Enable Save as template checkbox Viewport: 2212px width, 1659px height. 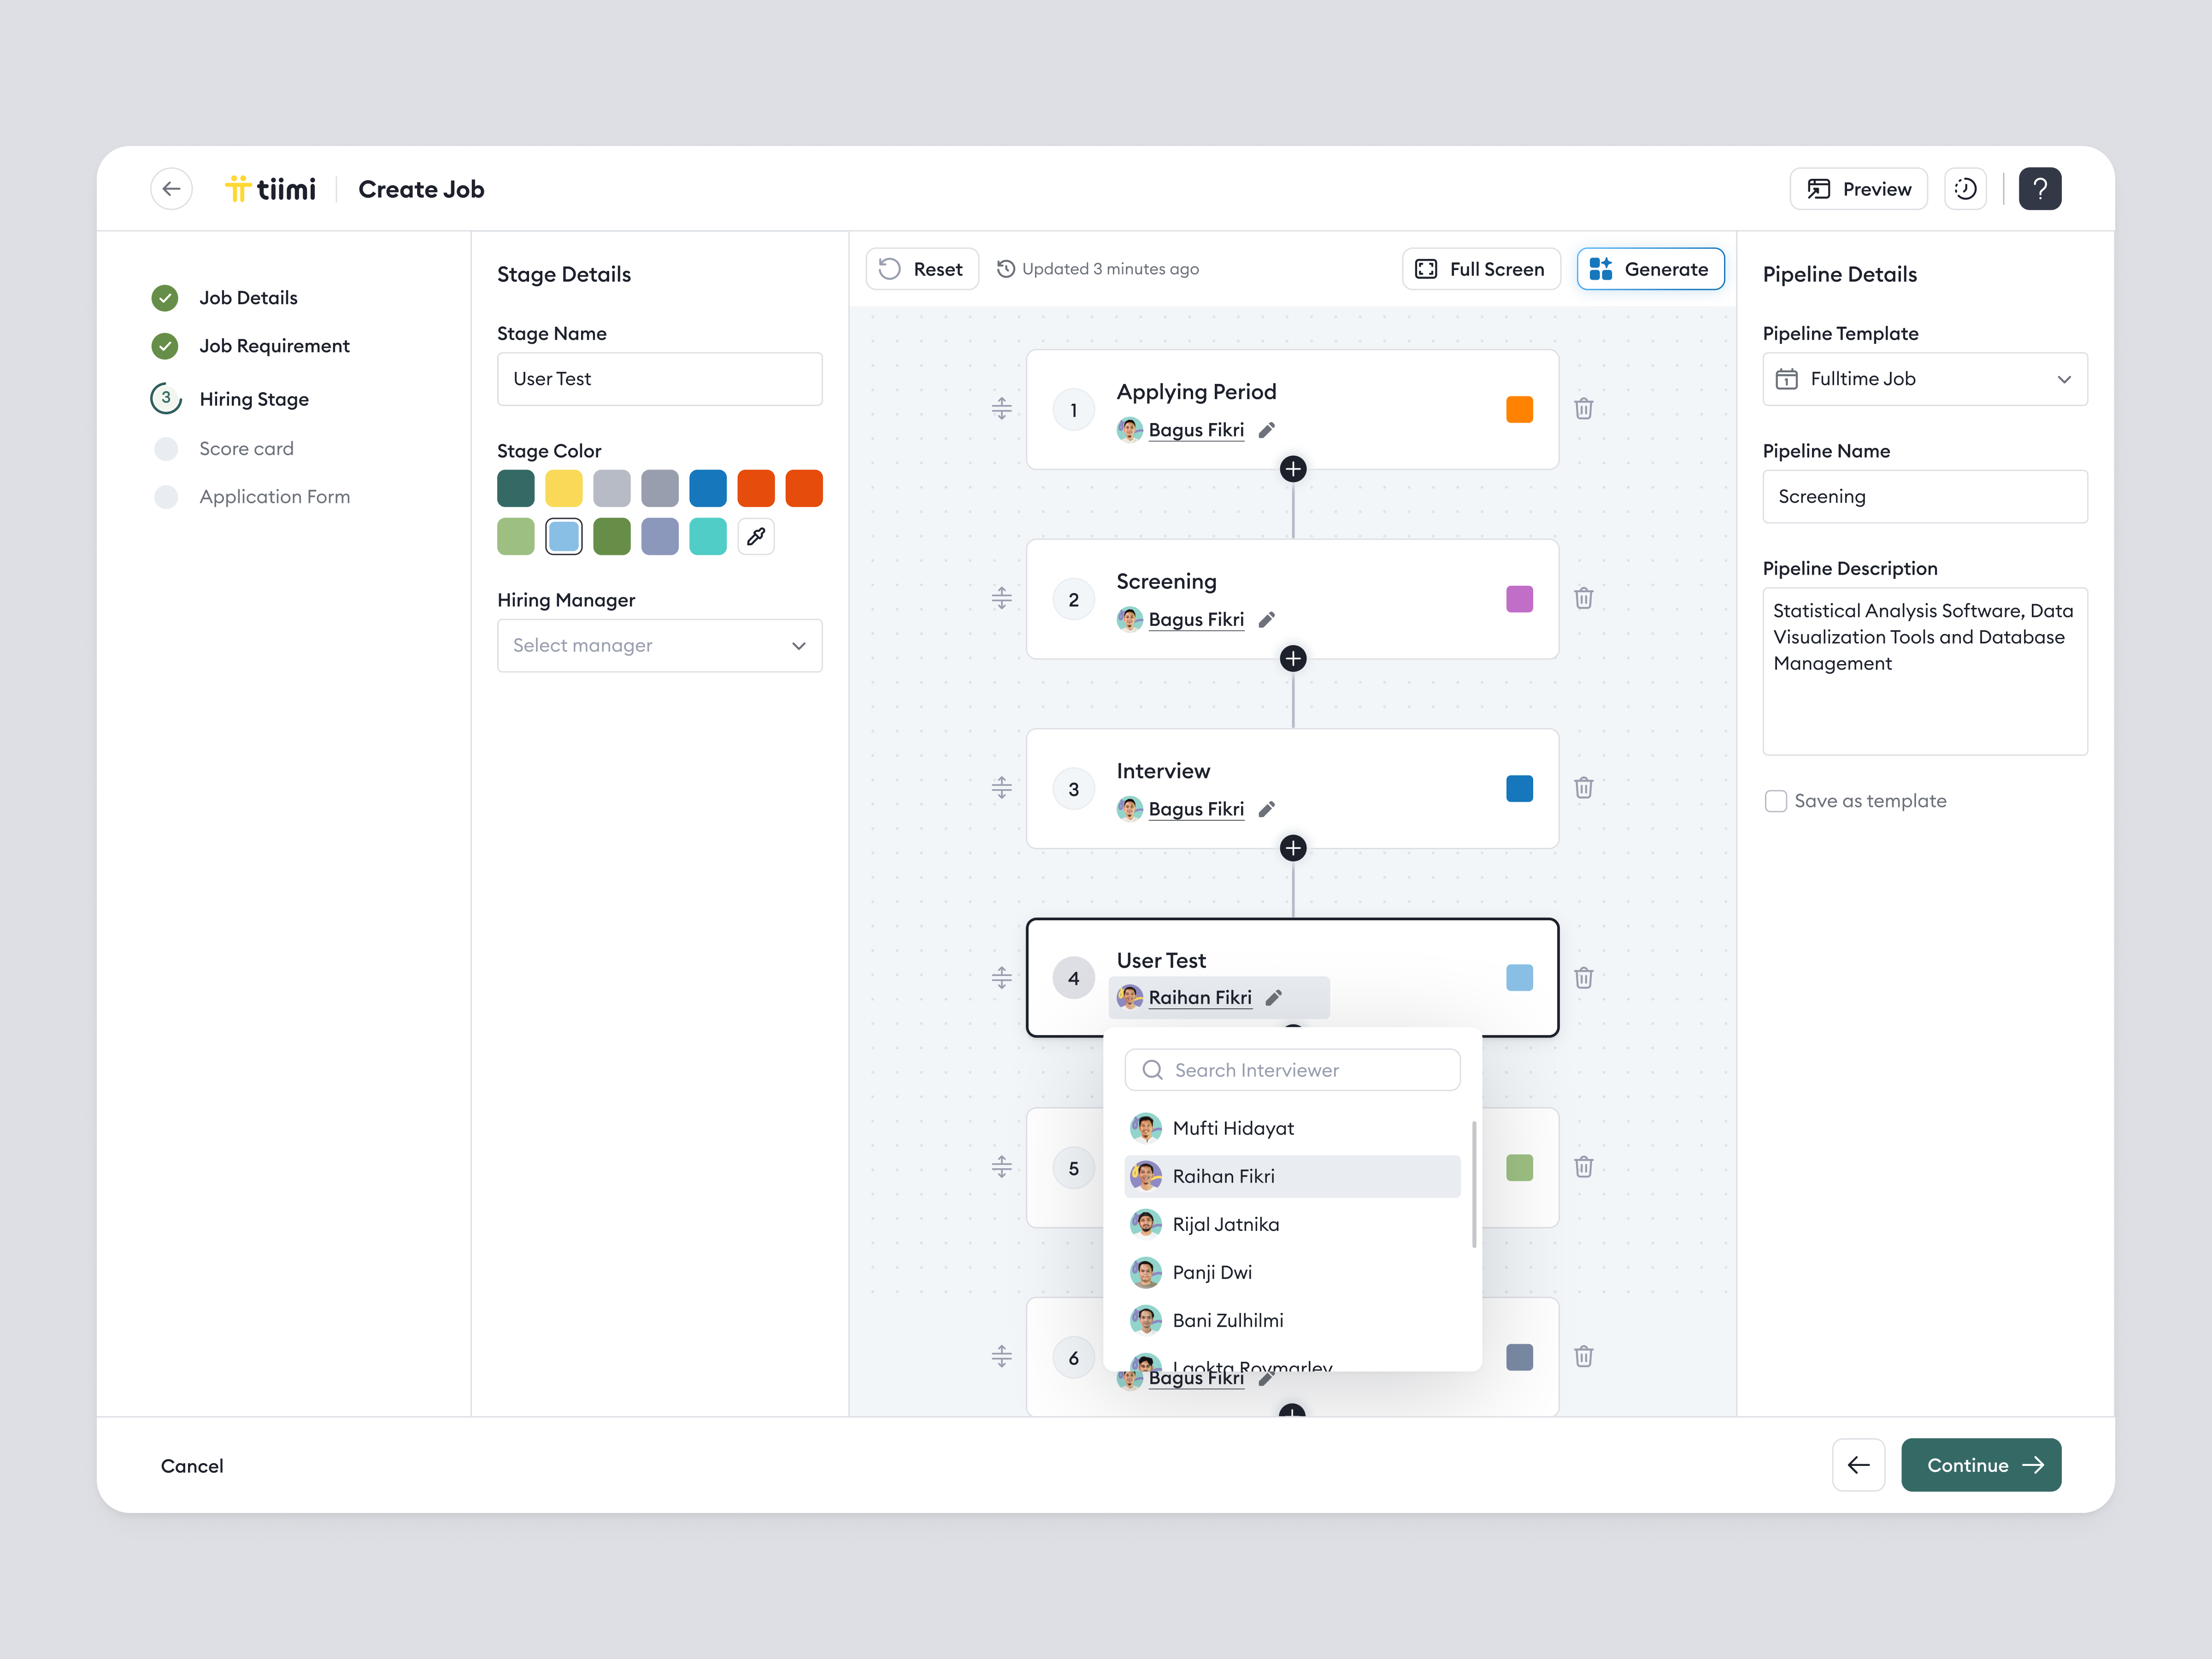(x=1775, y=801)
